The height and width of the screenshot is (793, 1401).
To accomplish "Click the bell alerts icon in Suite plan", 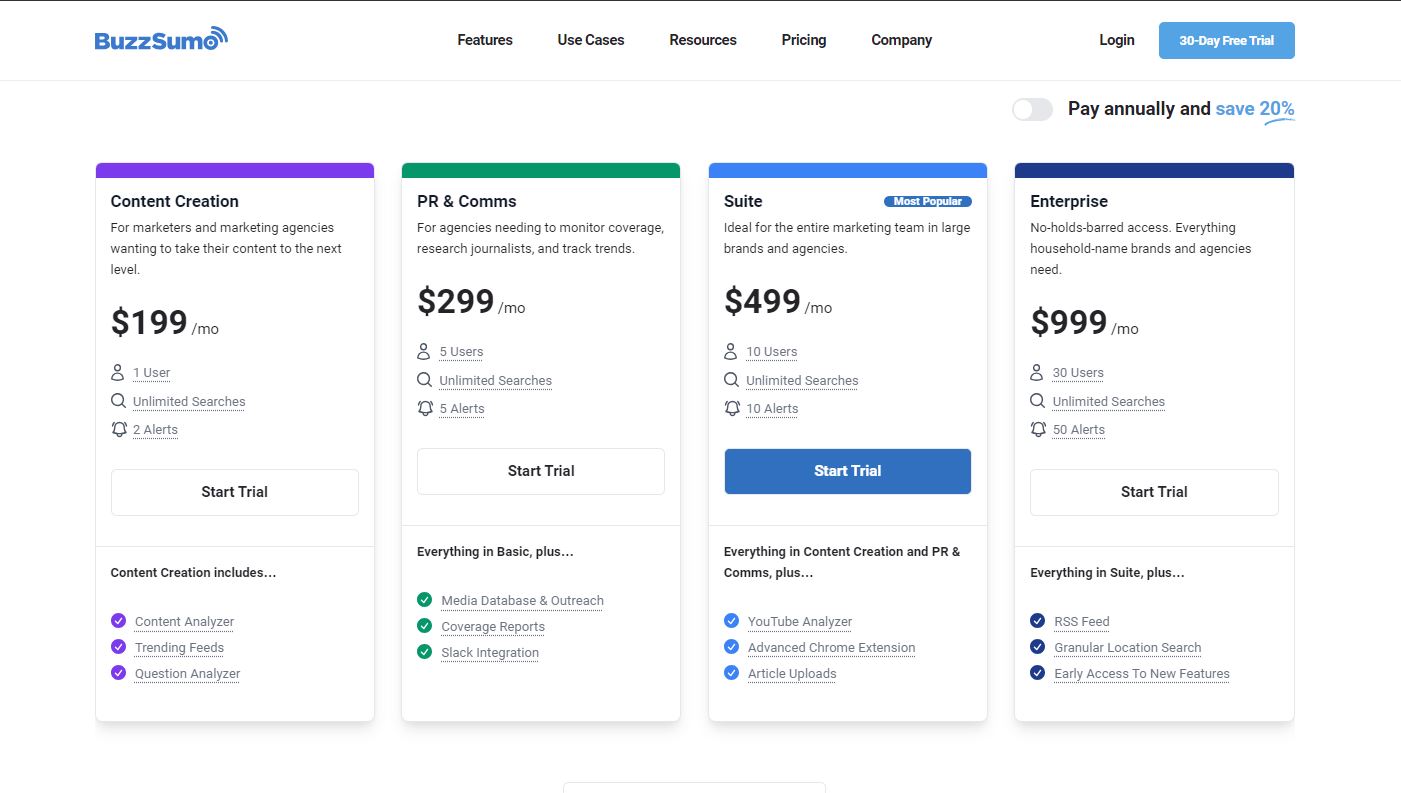I will pos(732,408).
